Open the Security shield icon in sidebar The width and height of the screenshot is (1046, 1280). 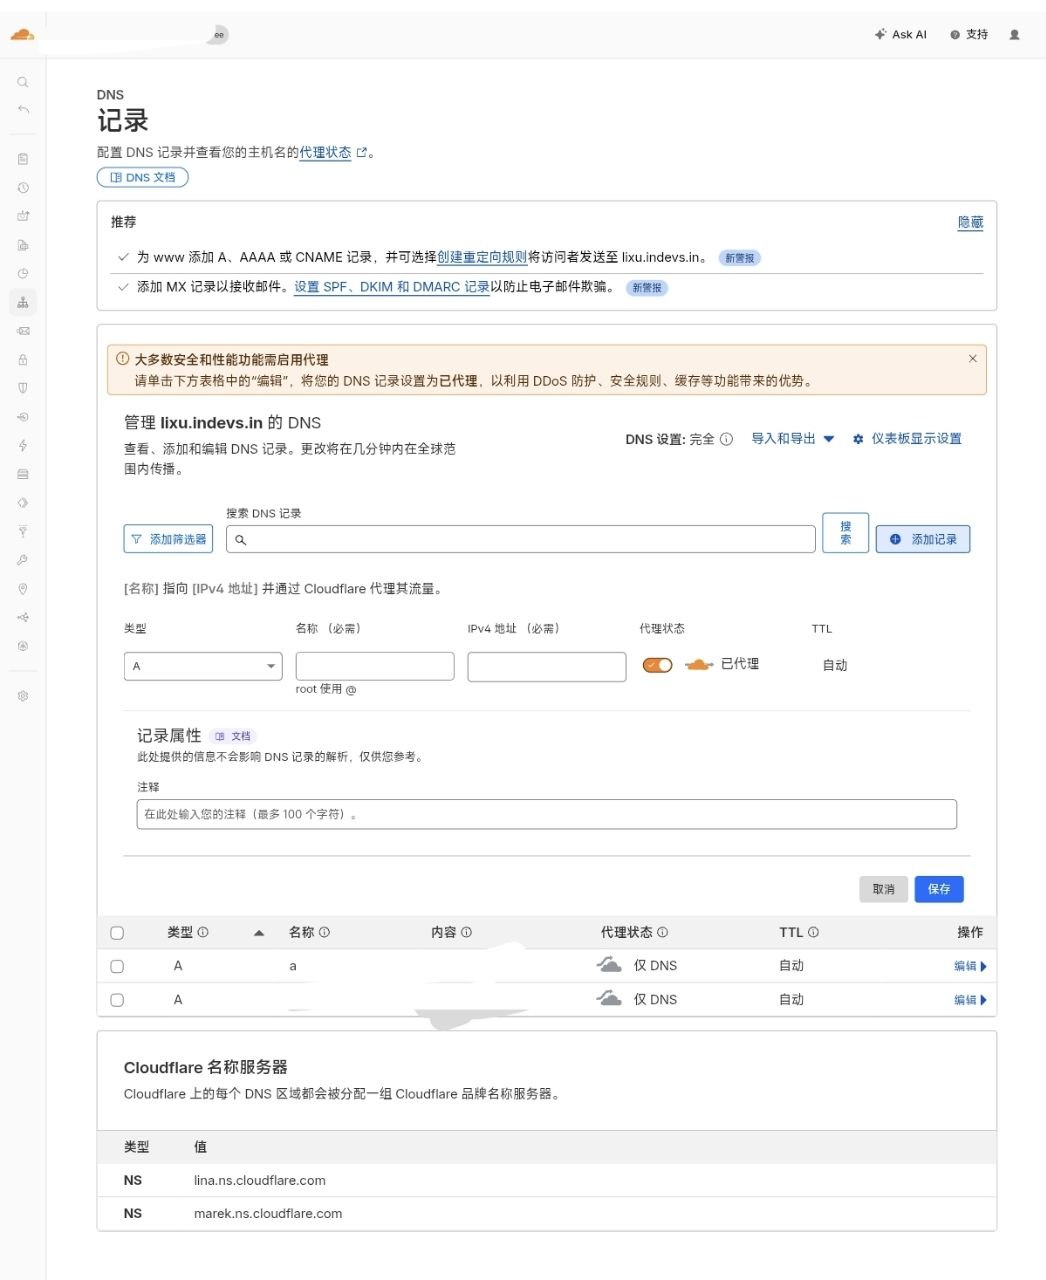pos(23,388)
